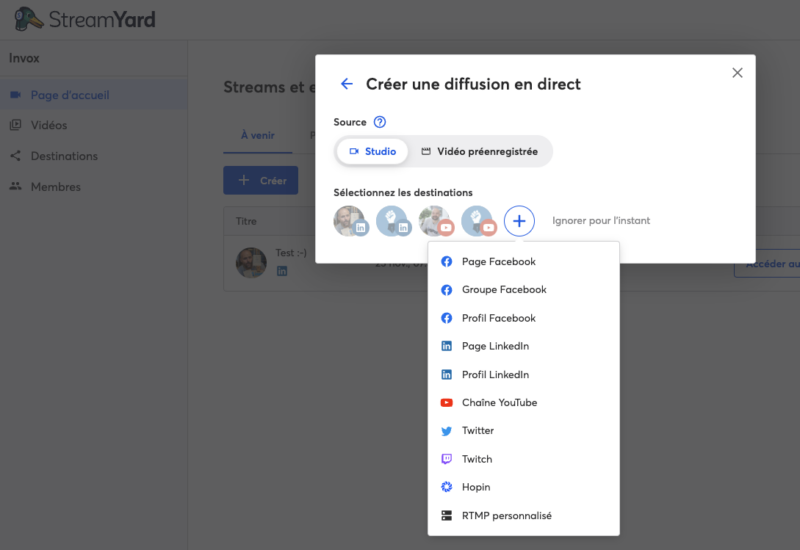Open Source help question mark icon
The height and width of the screenshot is (550, 800).
380,122
